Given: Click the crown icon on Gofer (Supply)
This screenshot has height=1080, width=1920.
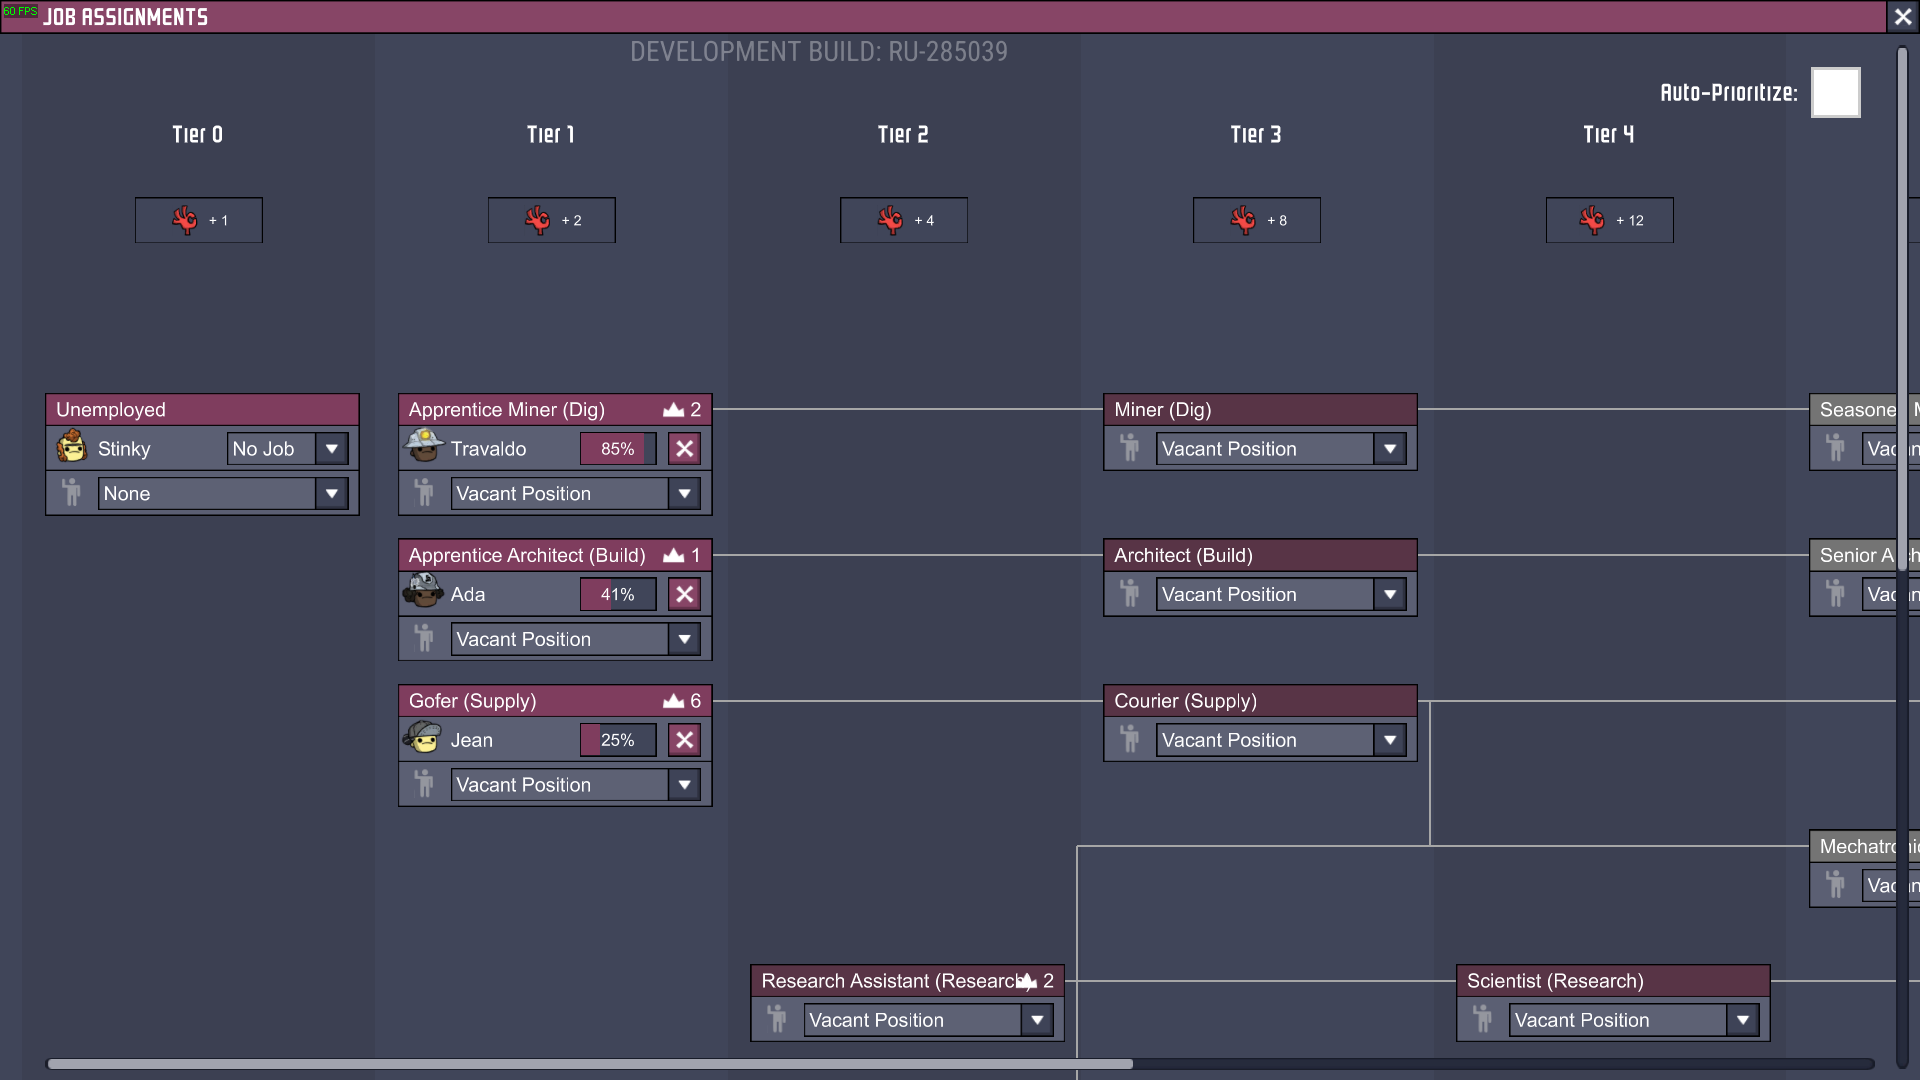Looking at the screenshot, I should [x=674, y=701].
